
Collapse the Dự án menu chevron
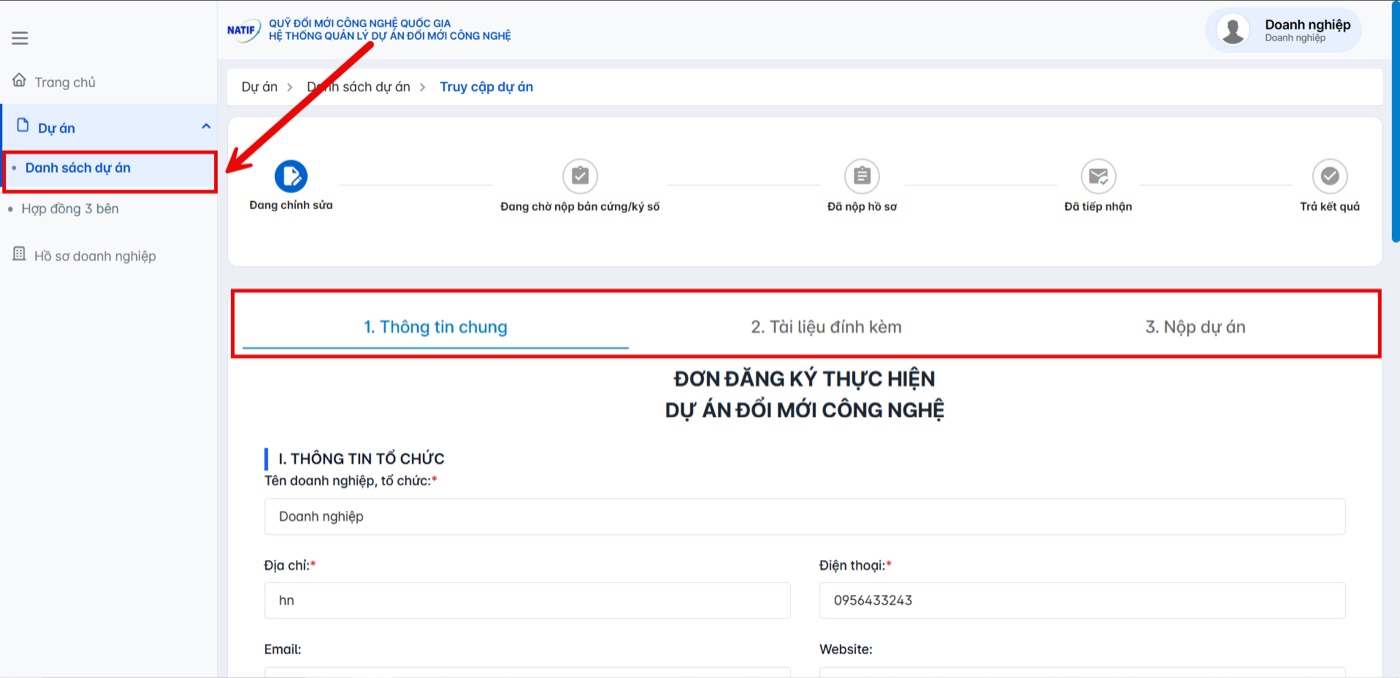[x=206, y=127]
